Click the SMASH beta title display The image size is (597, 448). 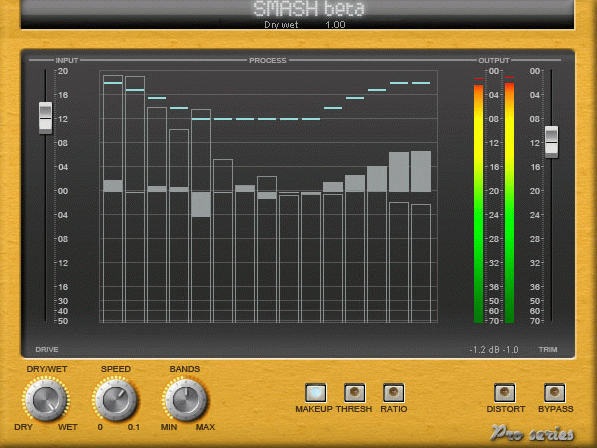click(x=309, y=9)
